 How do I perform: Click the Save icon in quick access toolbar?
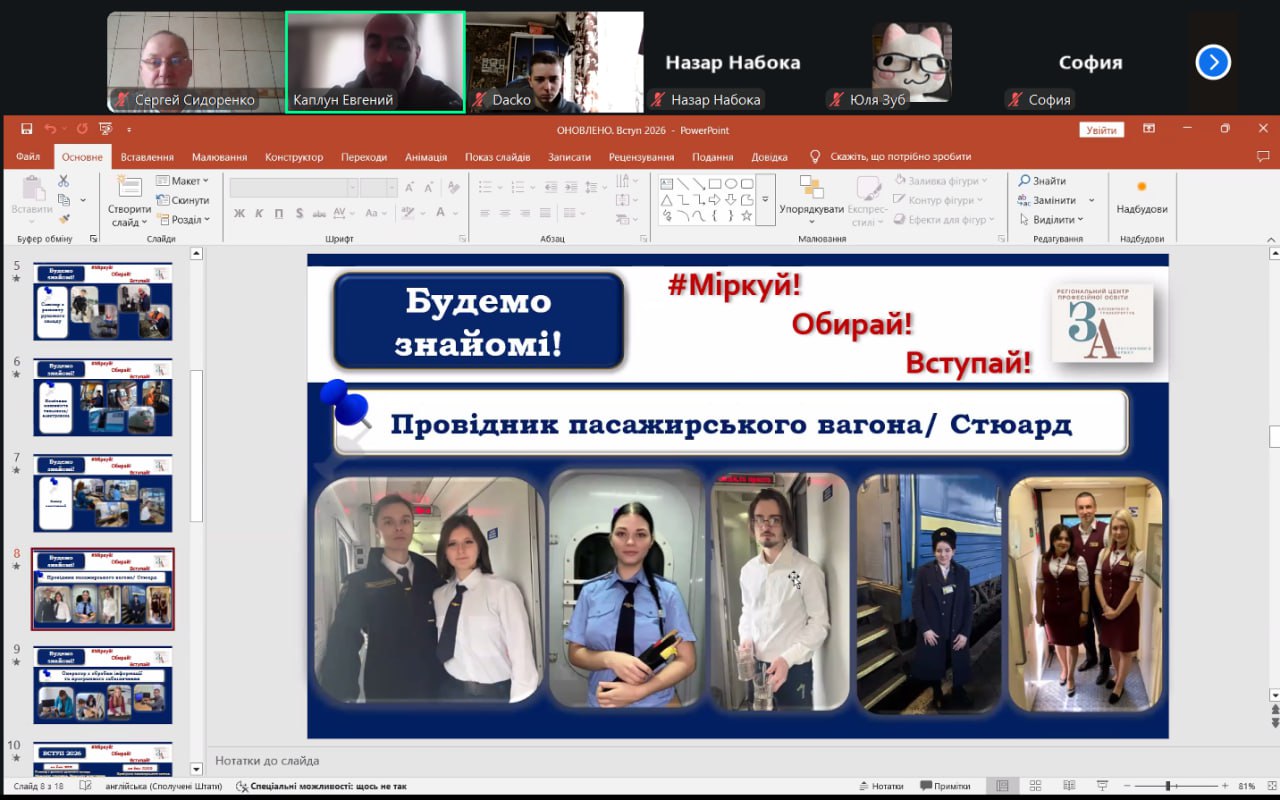pyautogui.click(x=27, y=129)
